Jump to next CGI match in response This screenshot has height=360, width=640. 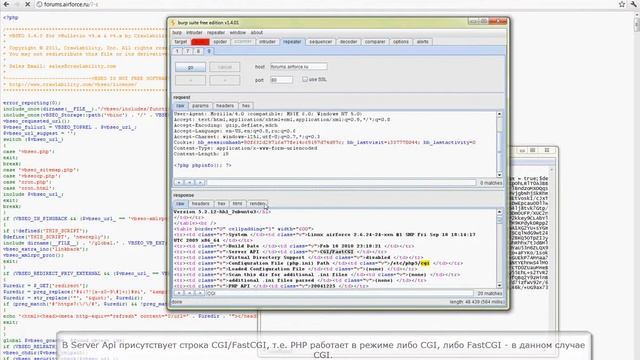pos(200,293)
